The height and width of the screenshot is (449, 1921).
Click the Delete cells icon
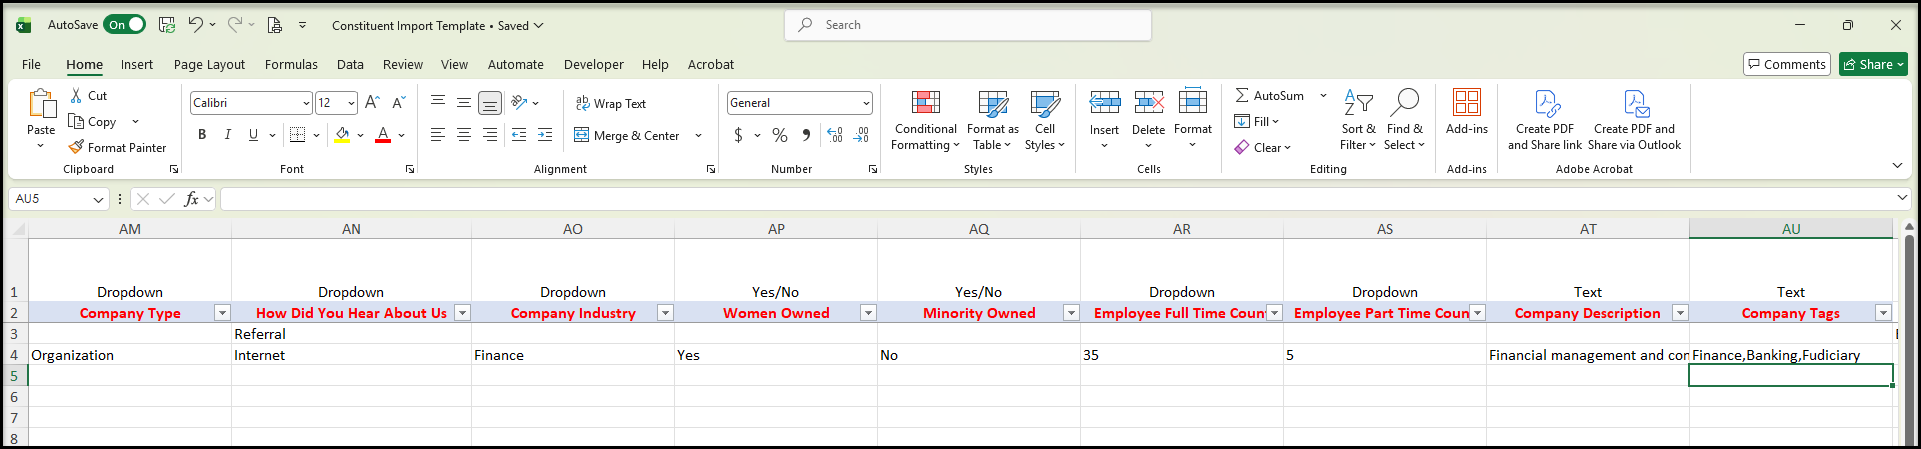pyautogui.click(x=1148, y=102)
